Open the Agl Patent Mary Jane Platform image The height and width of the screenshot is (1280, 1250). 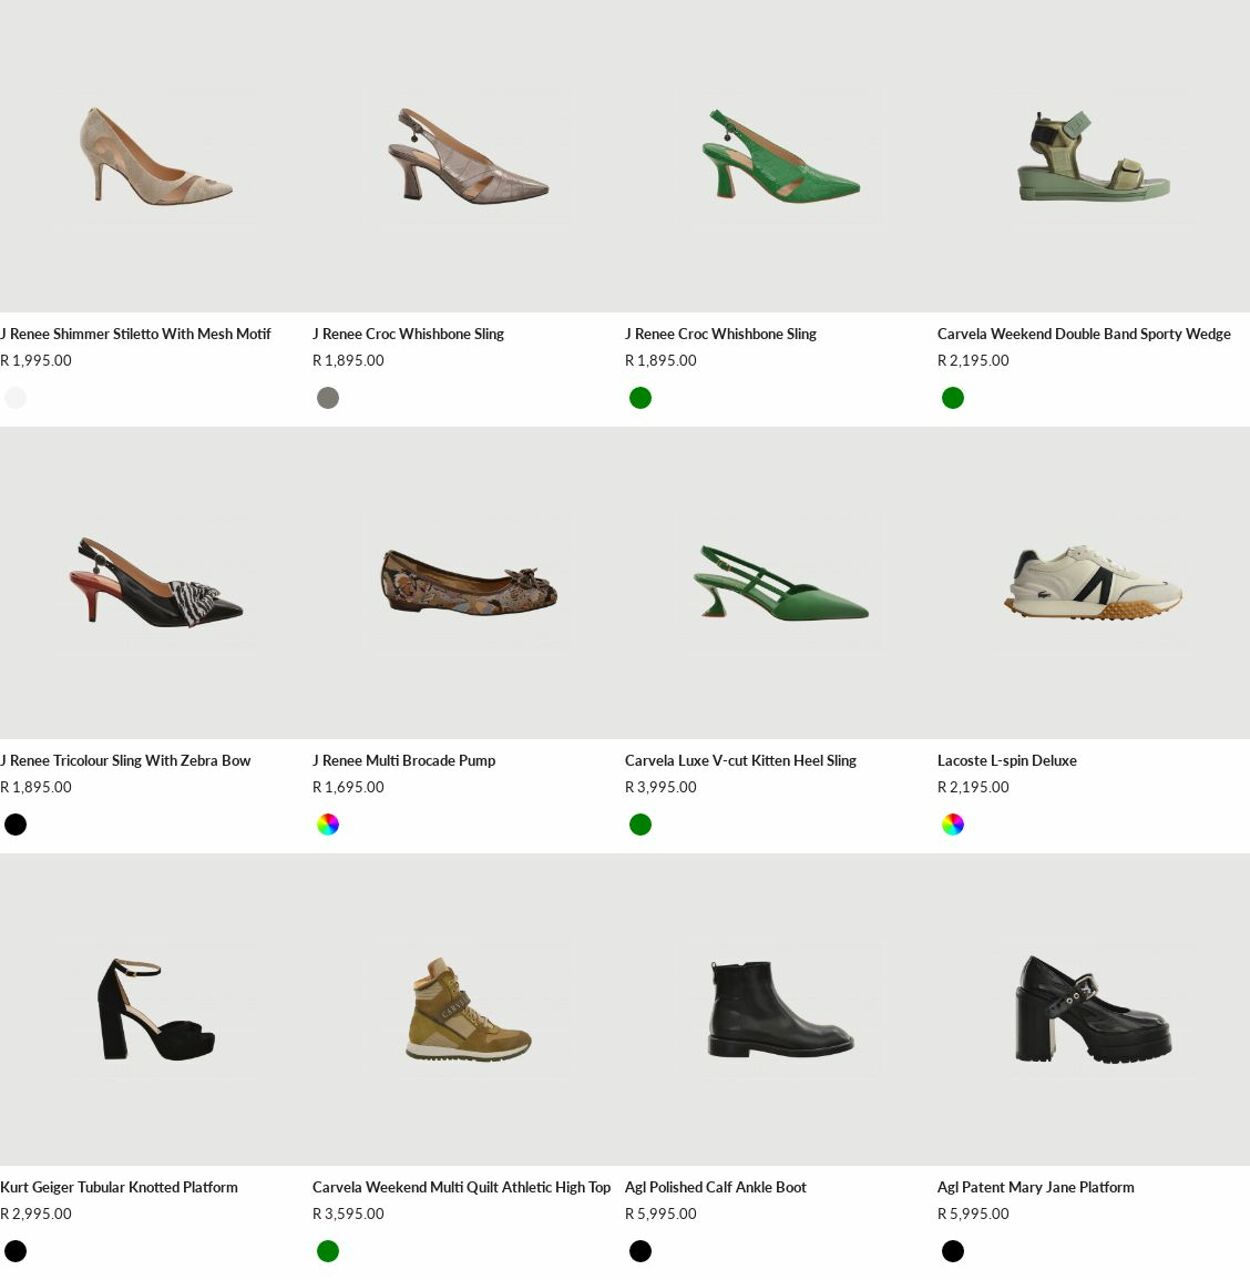coord(1093,1010)
